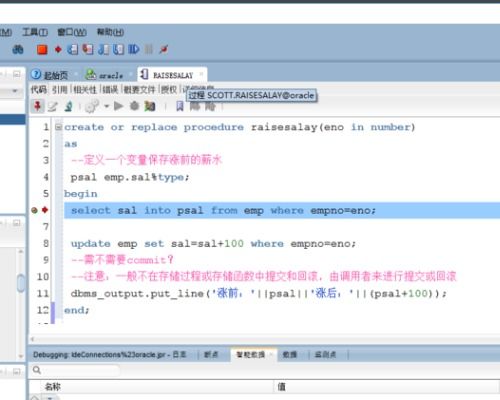
Task: Open the left panel dropdown arrow
Action: 15,91
